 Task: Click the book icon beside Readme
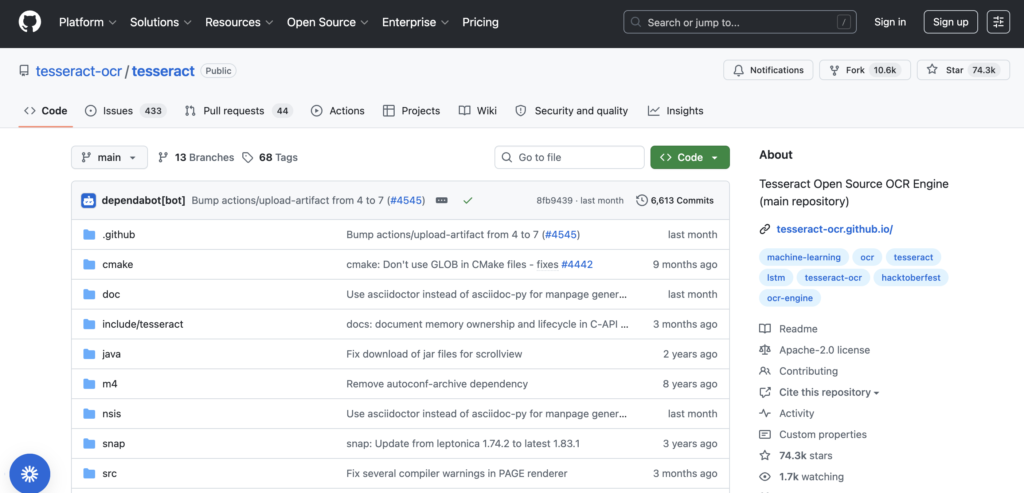coord(765,329)
